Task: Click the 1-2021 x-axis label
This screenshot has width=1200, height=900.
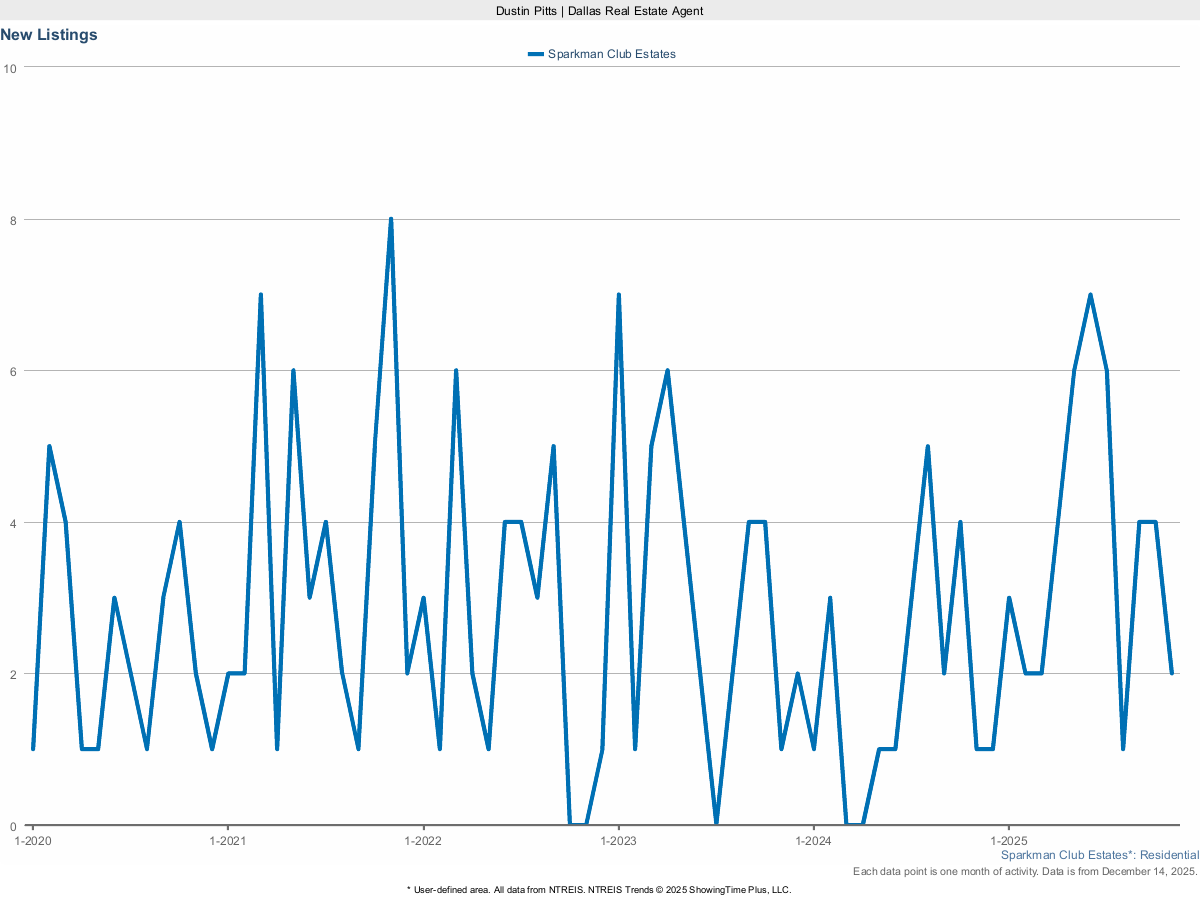Action: click(x=228, y=841)
